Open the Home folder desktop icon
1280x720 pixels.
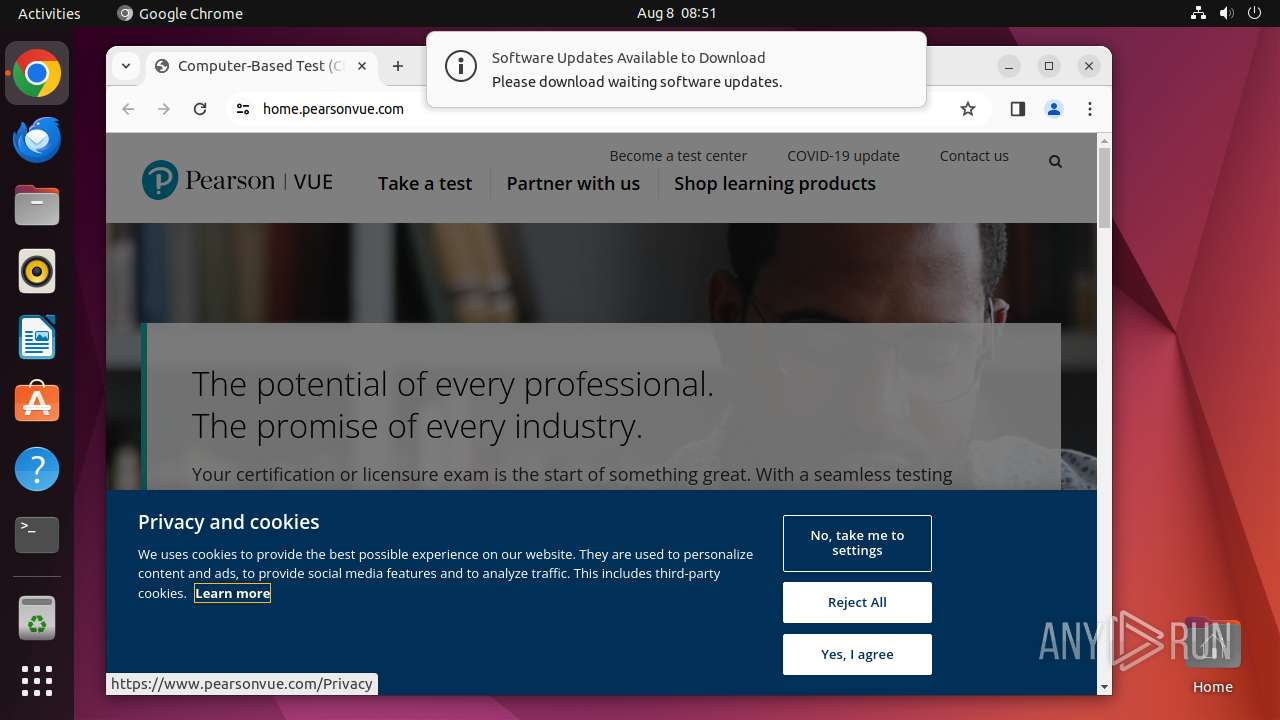click(1212, 656)
